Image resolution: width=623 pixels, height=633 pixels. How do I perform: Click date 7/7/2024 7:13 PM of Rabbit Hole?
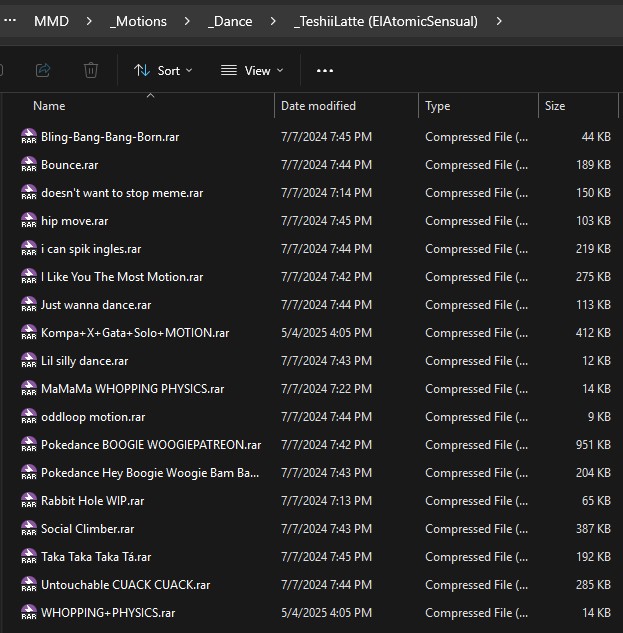[x=326, y=501]
